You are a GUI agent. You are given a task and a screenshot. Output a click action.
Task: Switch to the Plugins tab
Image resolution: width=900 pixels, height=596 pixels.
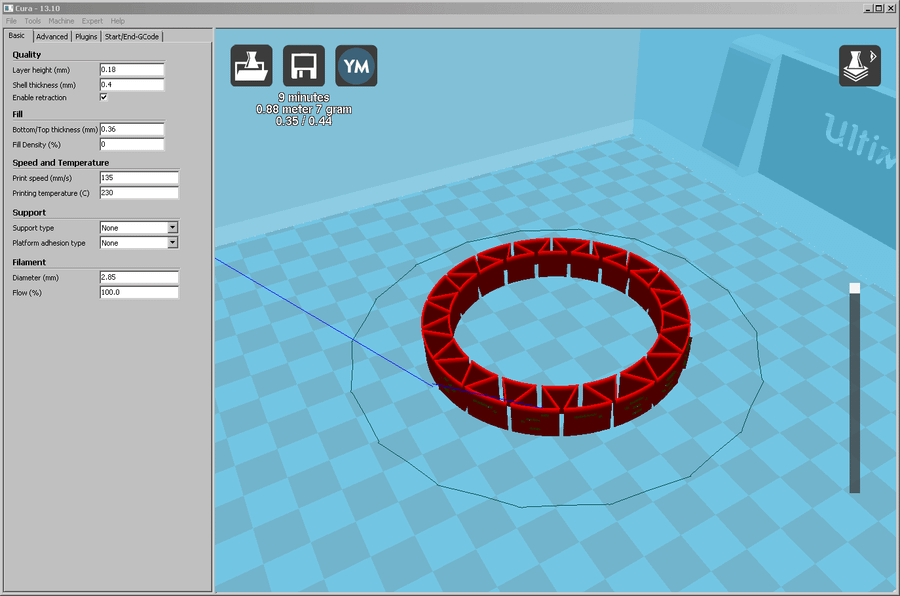click(x=85, y=36)
